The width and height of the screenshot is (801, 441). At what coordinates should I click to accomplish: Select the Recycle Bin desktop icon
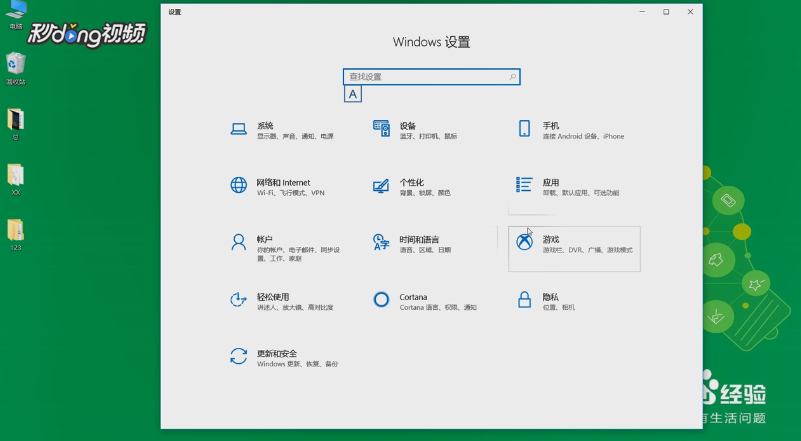[x=16, y=68]
